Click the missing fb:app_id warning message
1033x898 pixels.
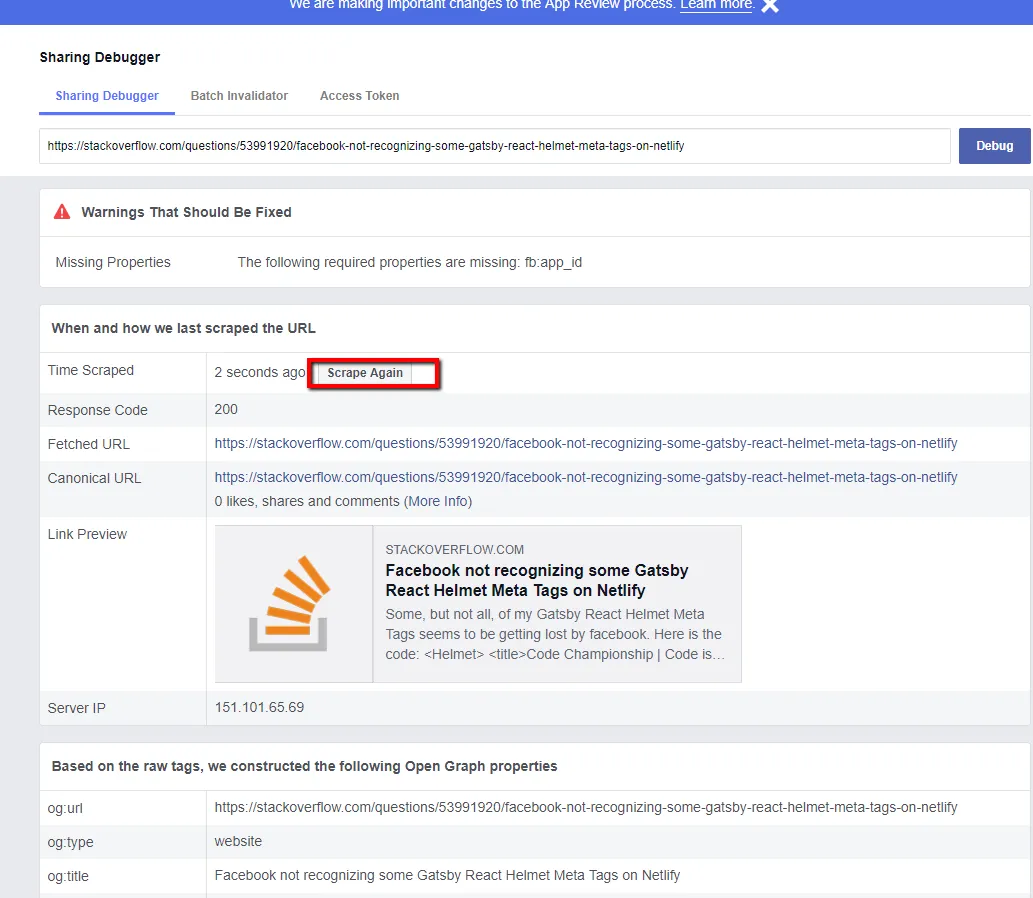pos(410,262)
